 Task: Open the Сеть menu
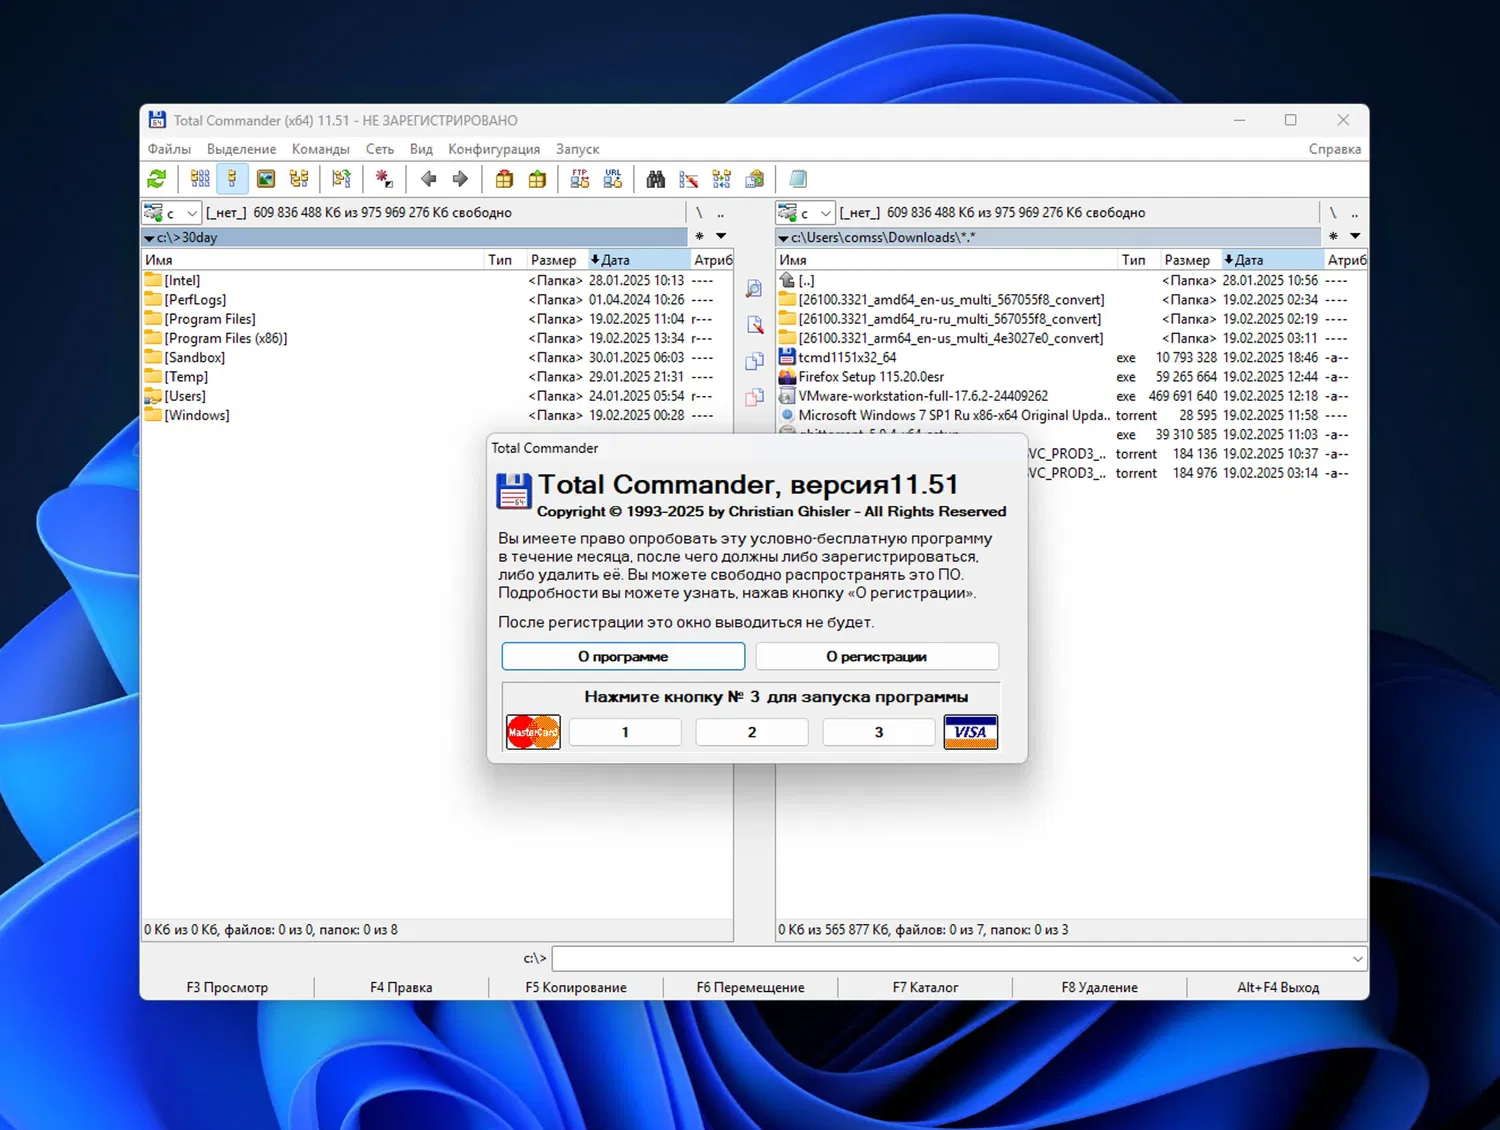click(x=380, y=149)
